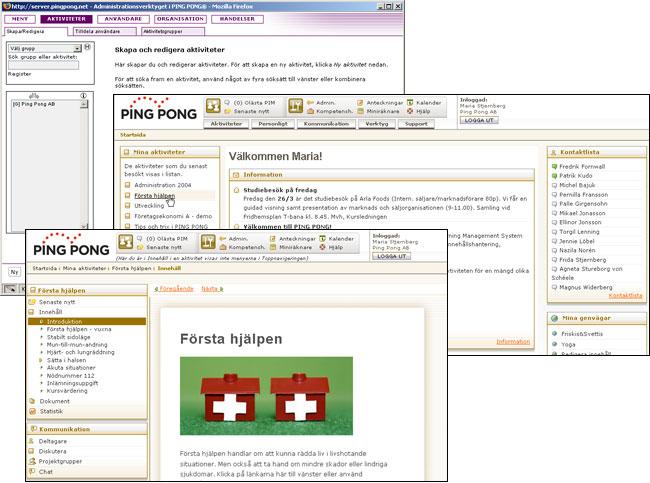Open Senaste nytt in Välkommen window toolbar
650x483 pixels.
click(x=247, y=111)
